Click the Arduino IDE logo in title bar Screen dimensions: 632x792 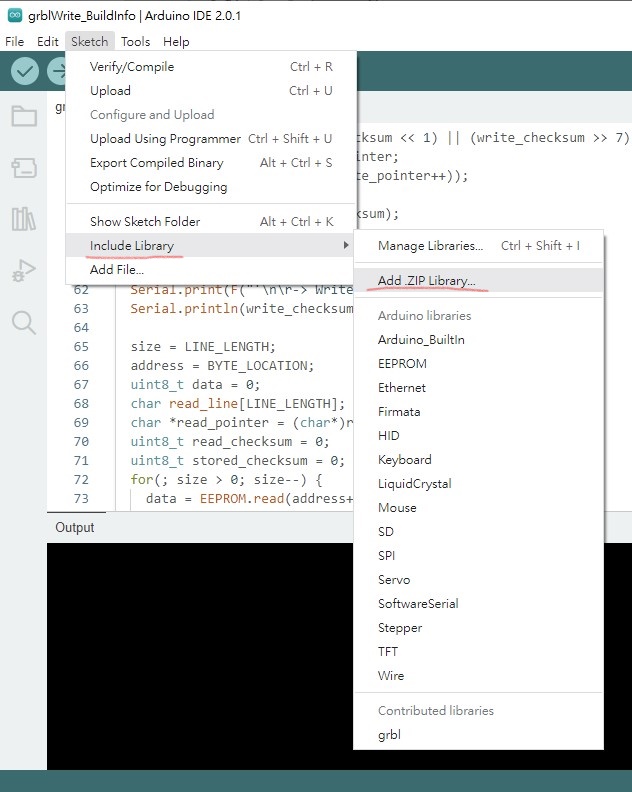click(15, 15)
